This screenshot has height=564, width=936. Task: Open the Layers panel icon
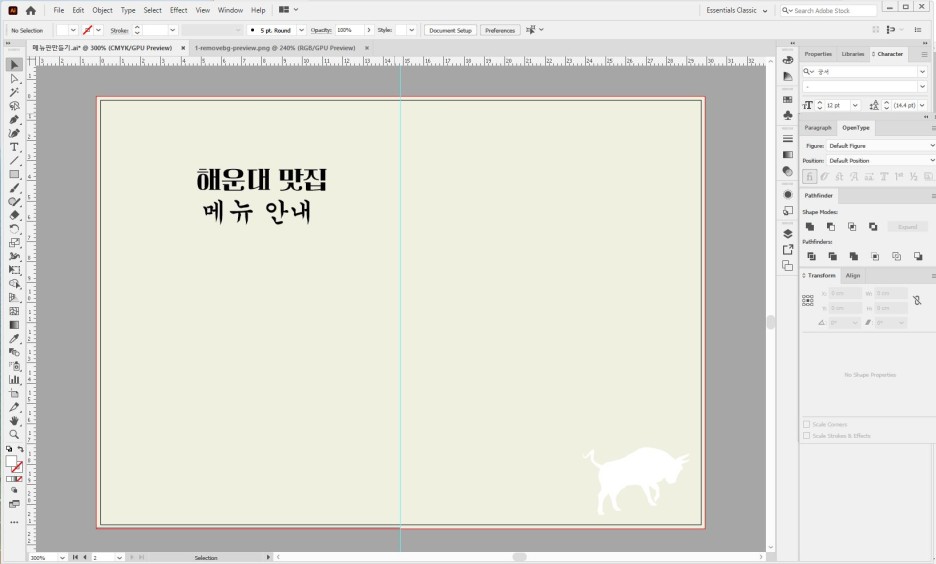pos(788,233)
